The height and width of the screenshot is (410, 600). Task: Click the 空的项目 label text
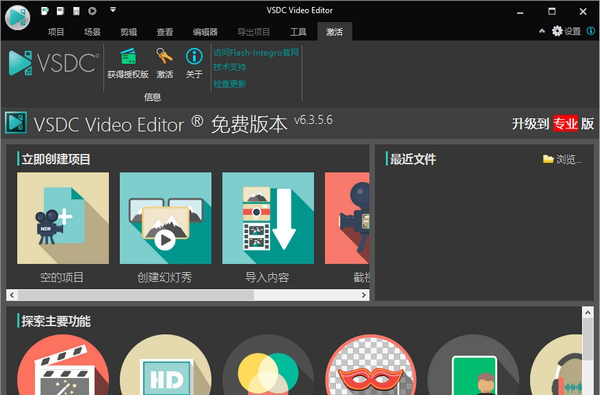62,277
